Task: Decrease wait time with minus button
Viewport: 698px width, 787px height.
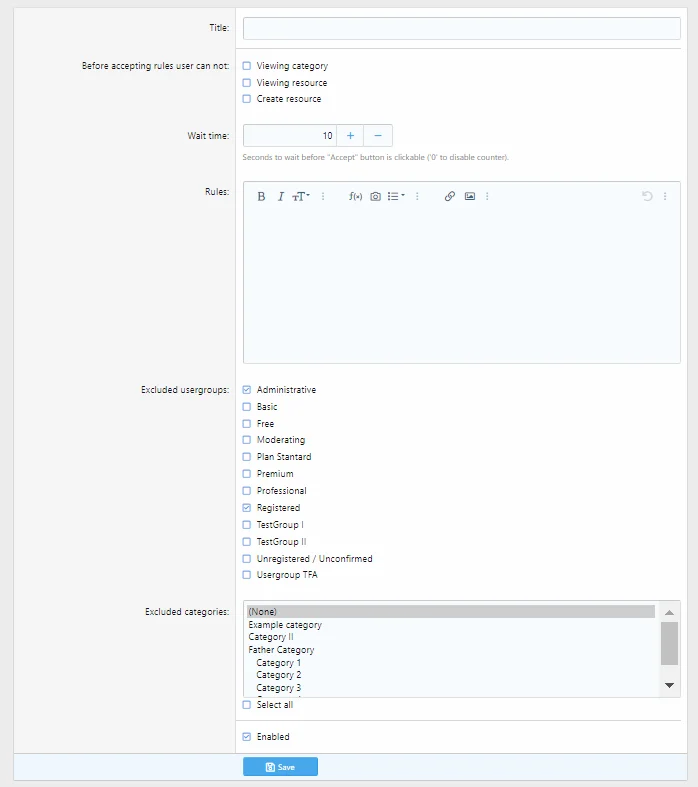Action: pos(378,136)
